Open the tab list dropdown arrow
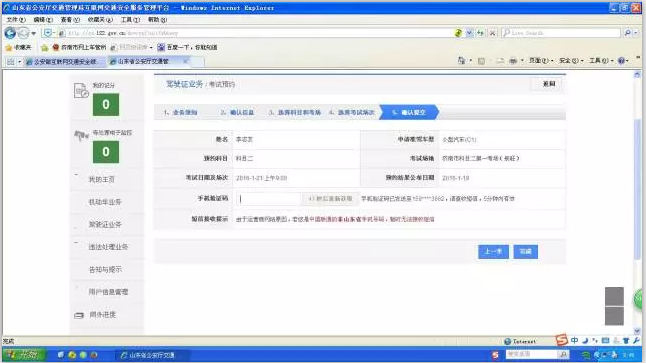This screenshot has height=363, width=646. pyautogui.click(x=19, y=61)
